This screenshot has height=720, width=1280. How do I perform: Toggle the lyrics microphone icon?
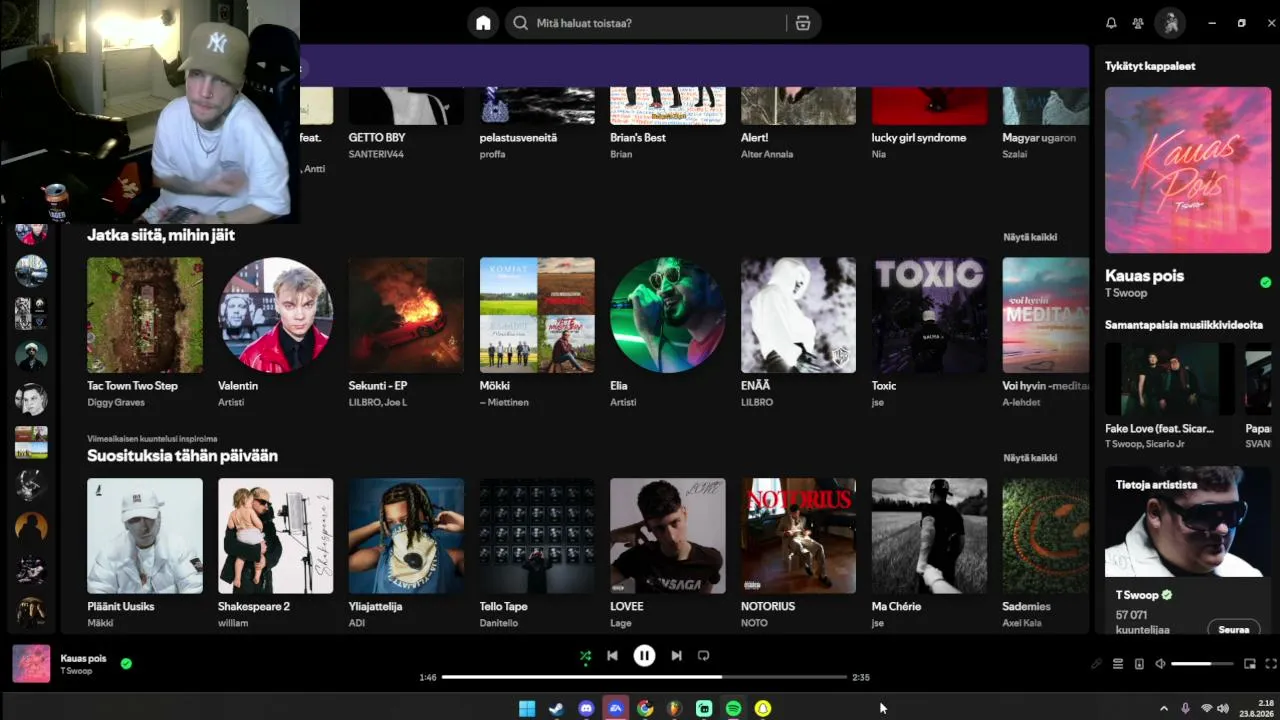click(1096, 664)
